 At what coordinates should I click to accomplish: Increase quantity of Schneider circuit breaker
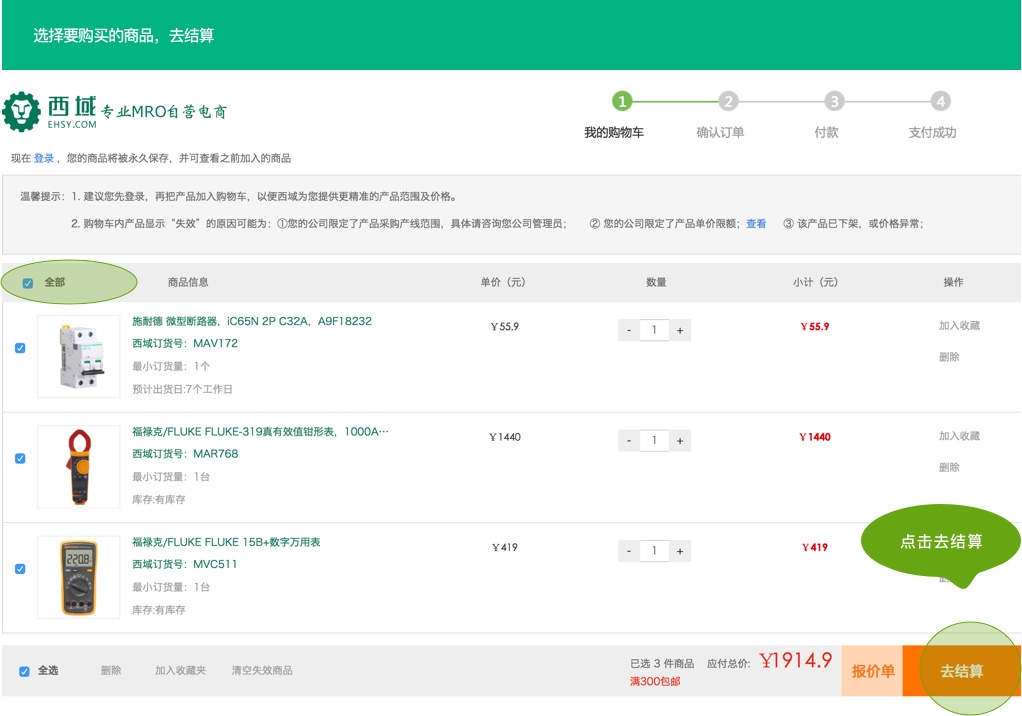(x=680, y=330)
